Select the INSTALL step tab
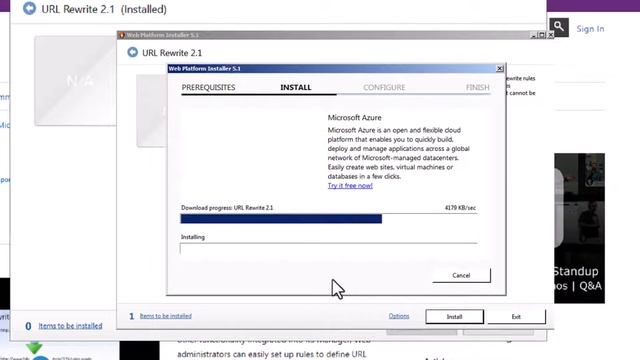 (x=296, y=87)
